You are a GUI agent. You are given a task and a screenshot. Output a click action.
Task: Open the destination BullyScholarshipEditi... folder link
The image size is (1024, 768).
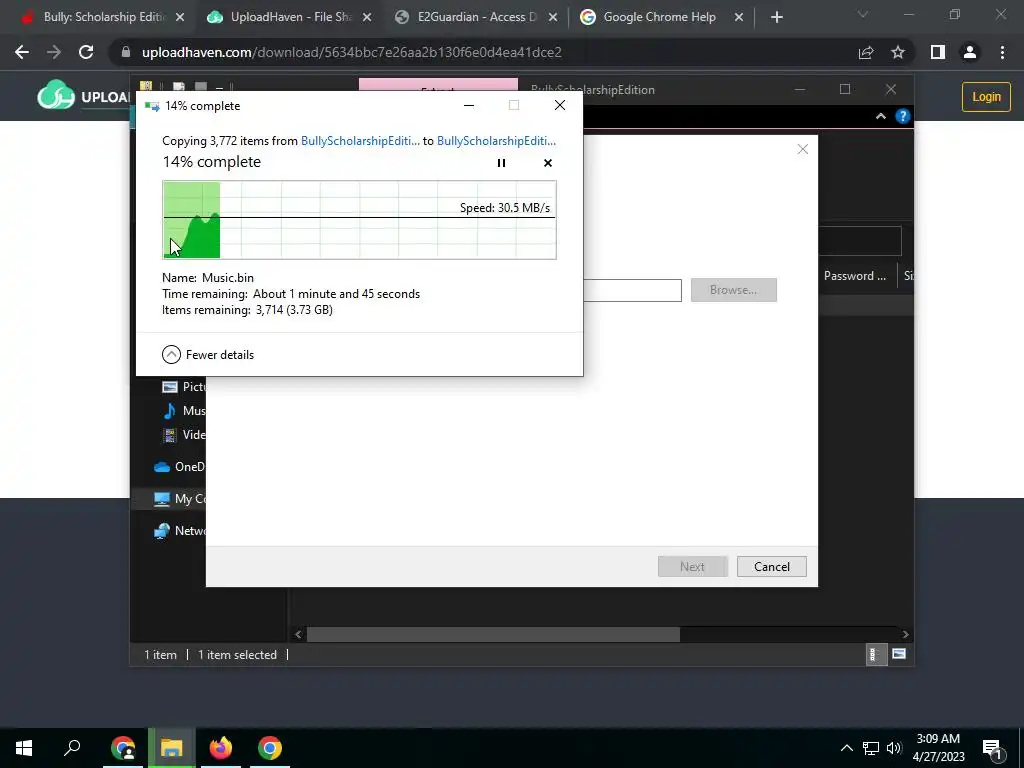tap(496, 140)
